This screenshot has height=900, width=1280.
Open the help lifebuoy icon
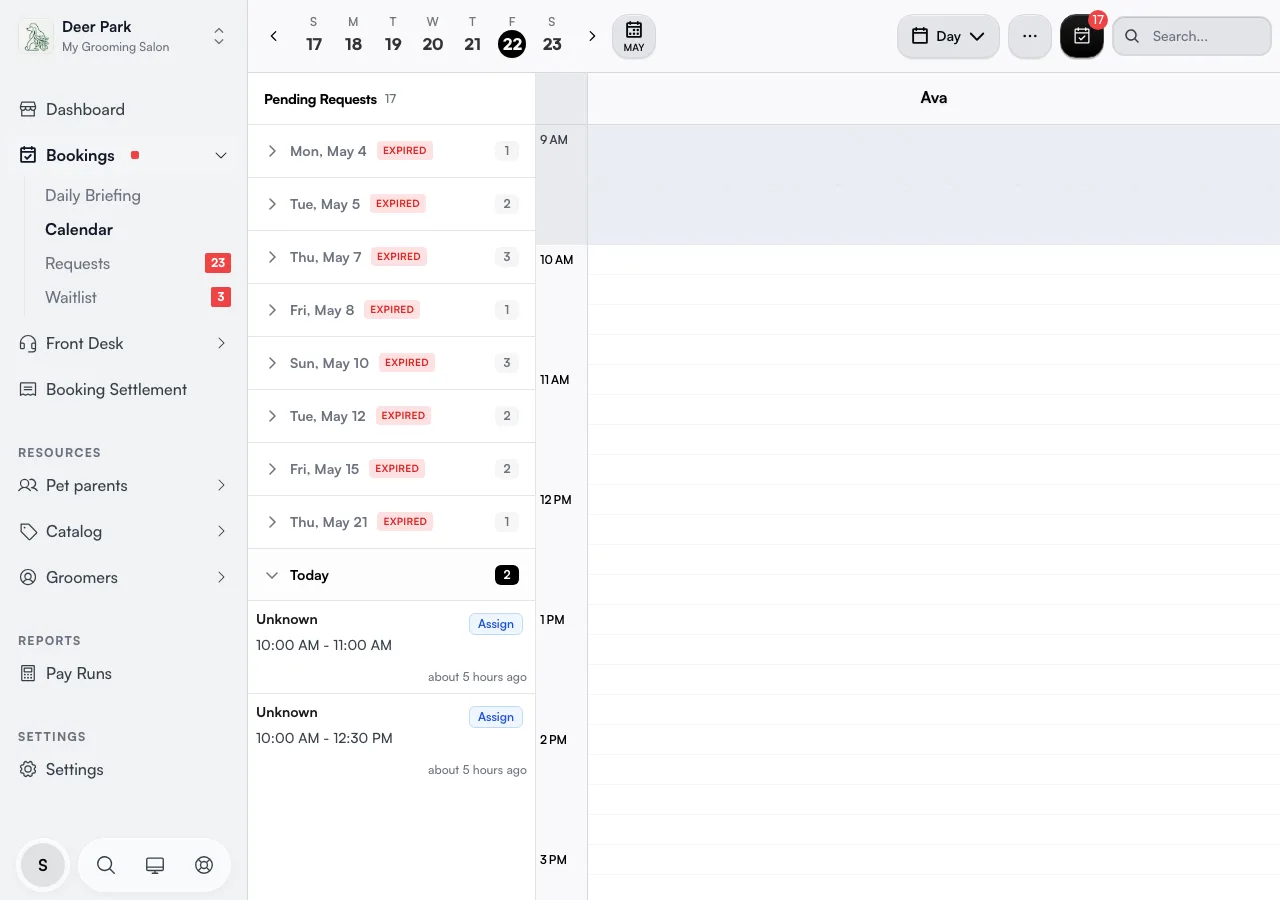click(204, 865)
